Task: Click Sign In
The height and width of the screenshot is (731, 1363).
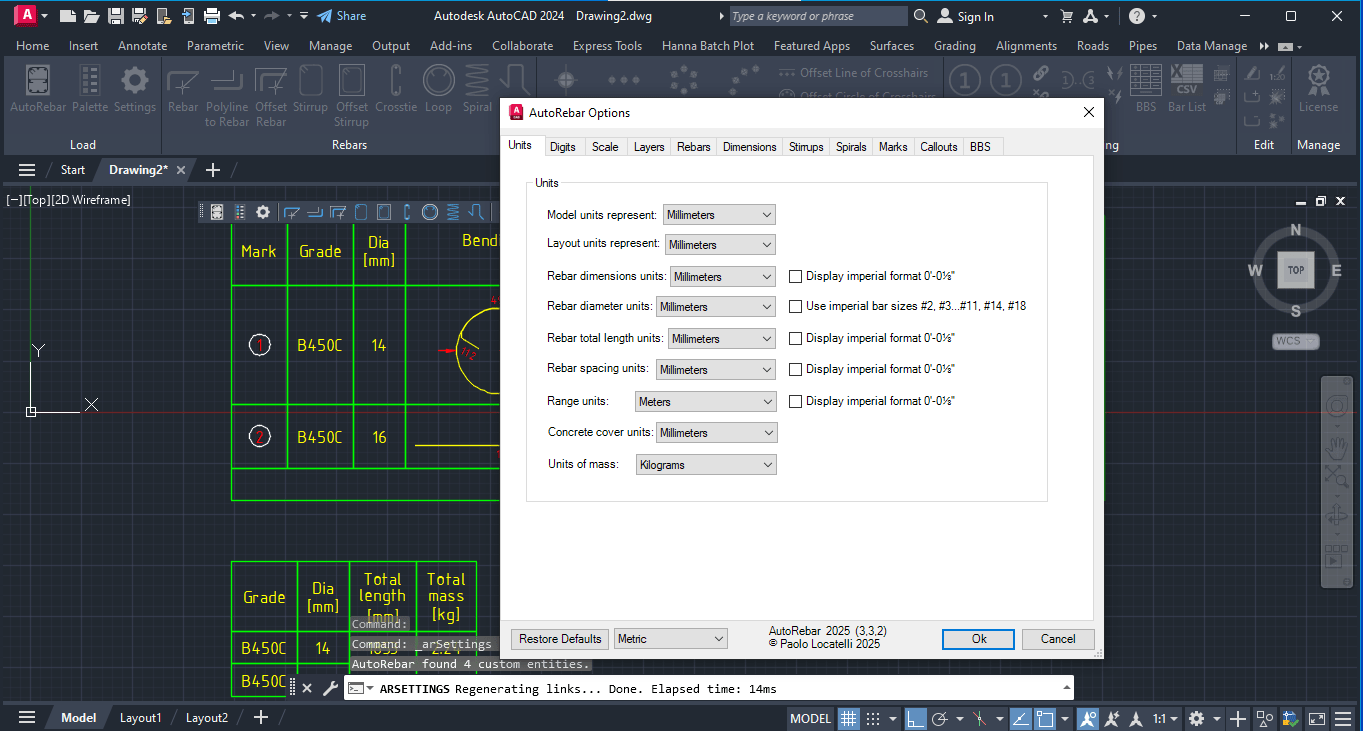Action: (x=965, y=16)
